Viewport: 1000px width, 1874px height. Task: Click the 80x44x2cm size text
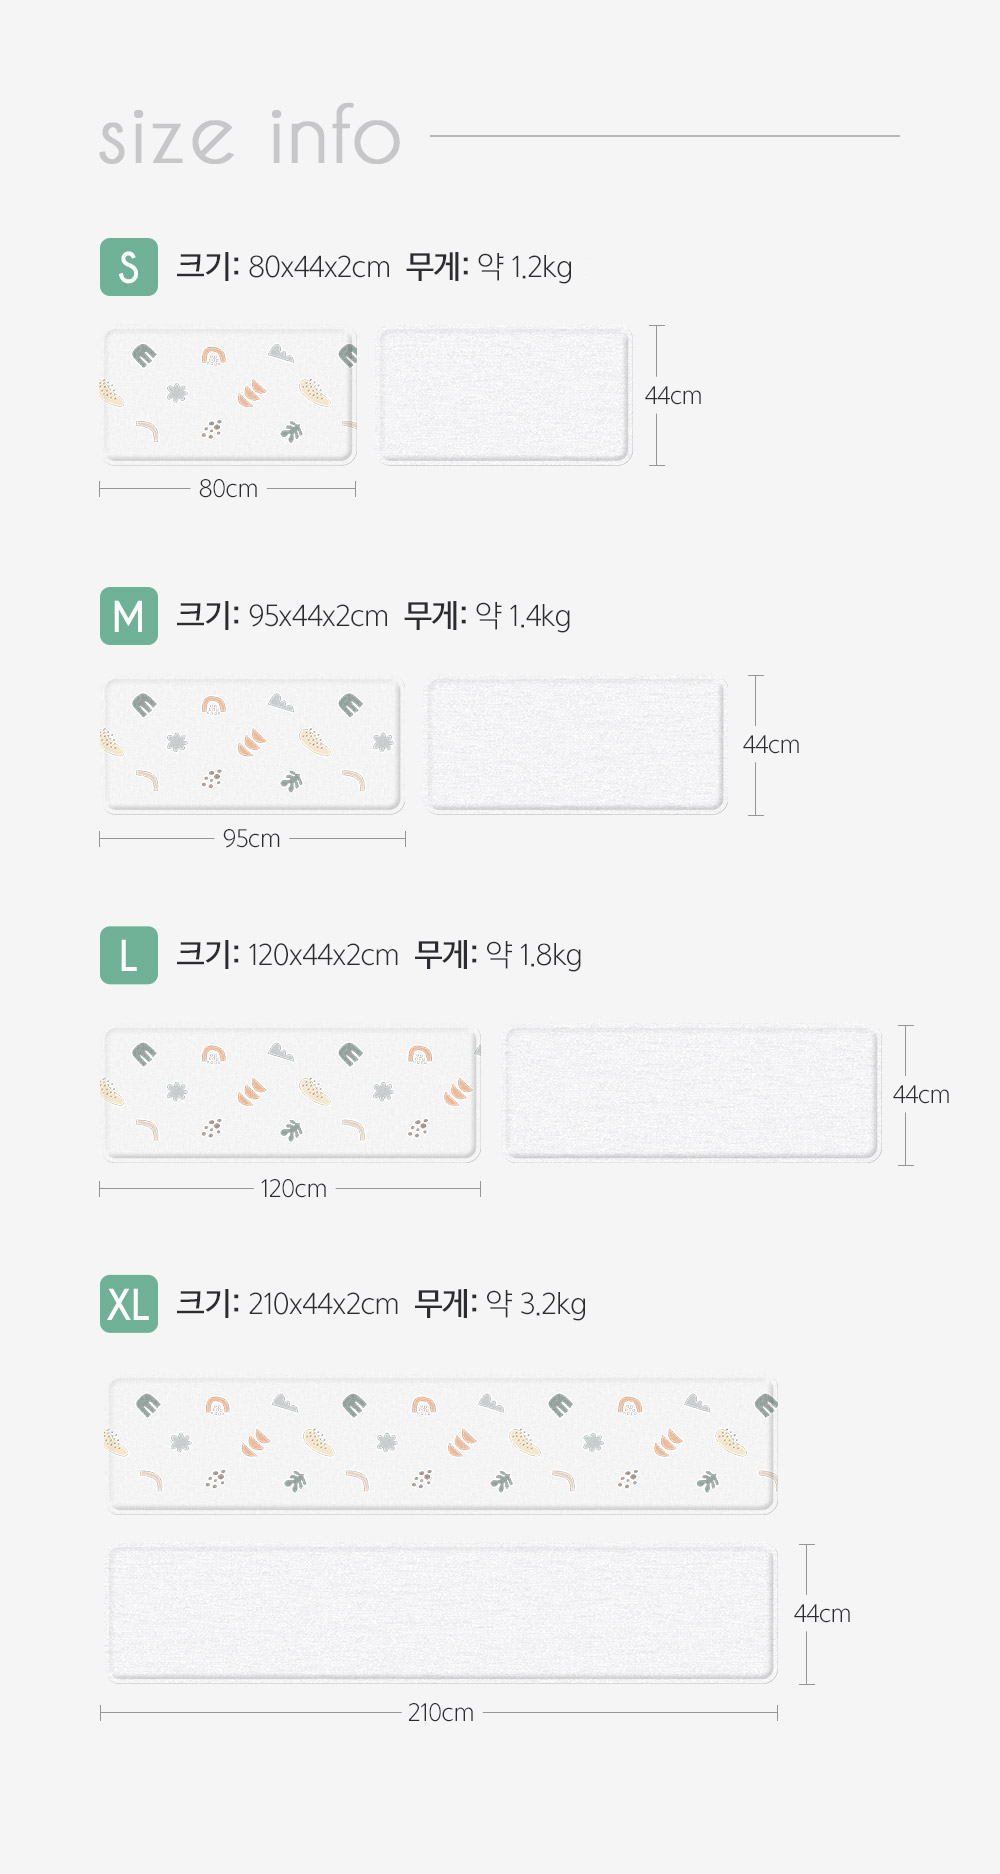[319, 267]
